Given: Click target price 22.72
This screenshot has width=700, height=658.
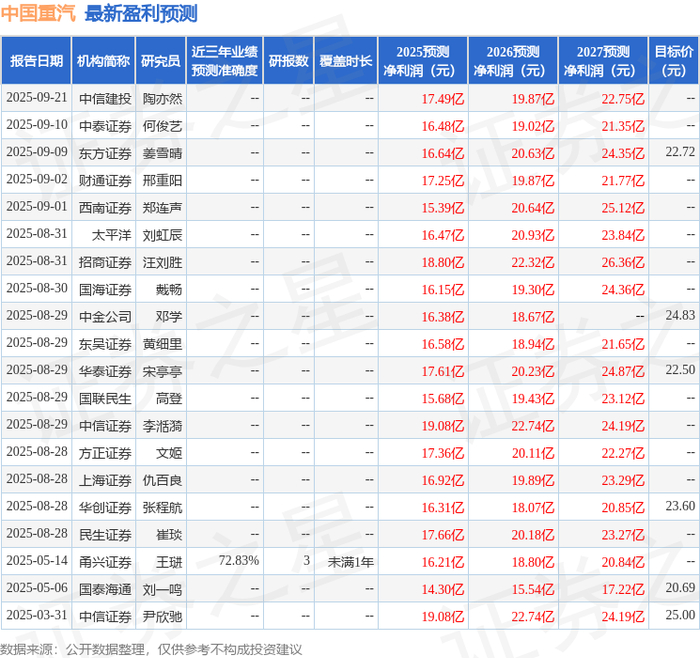Looking at the screenshot, I should click(680, 152).
